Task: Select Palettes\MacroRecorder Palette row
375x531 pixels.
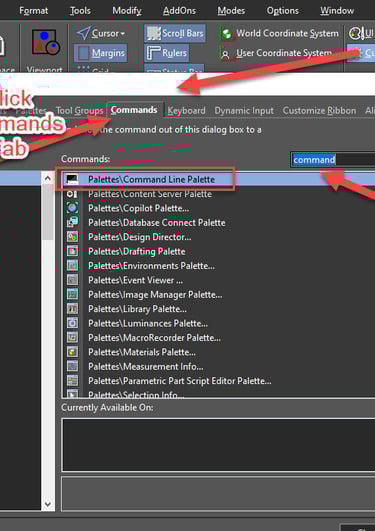Action: [218, 338]
